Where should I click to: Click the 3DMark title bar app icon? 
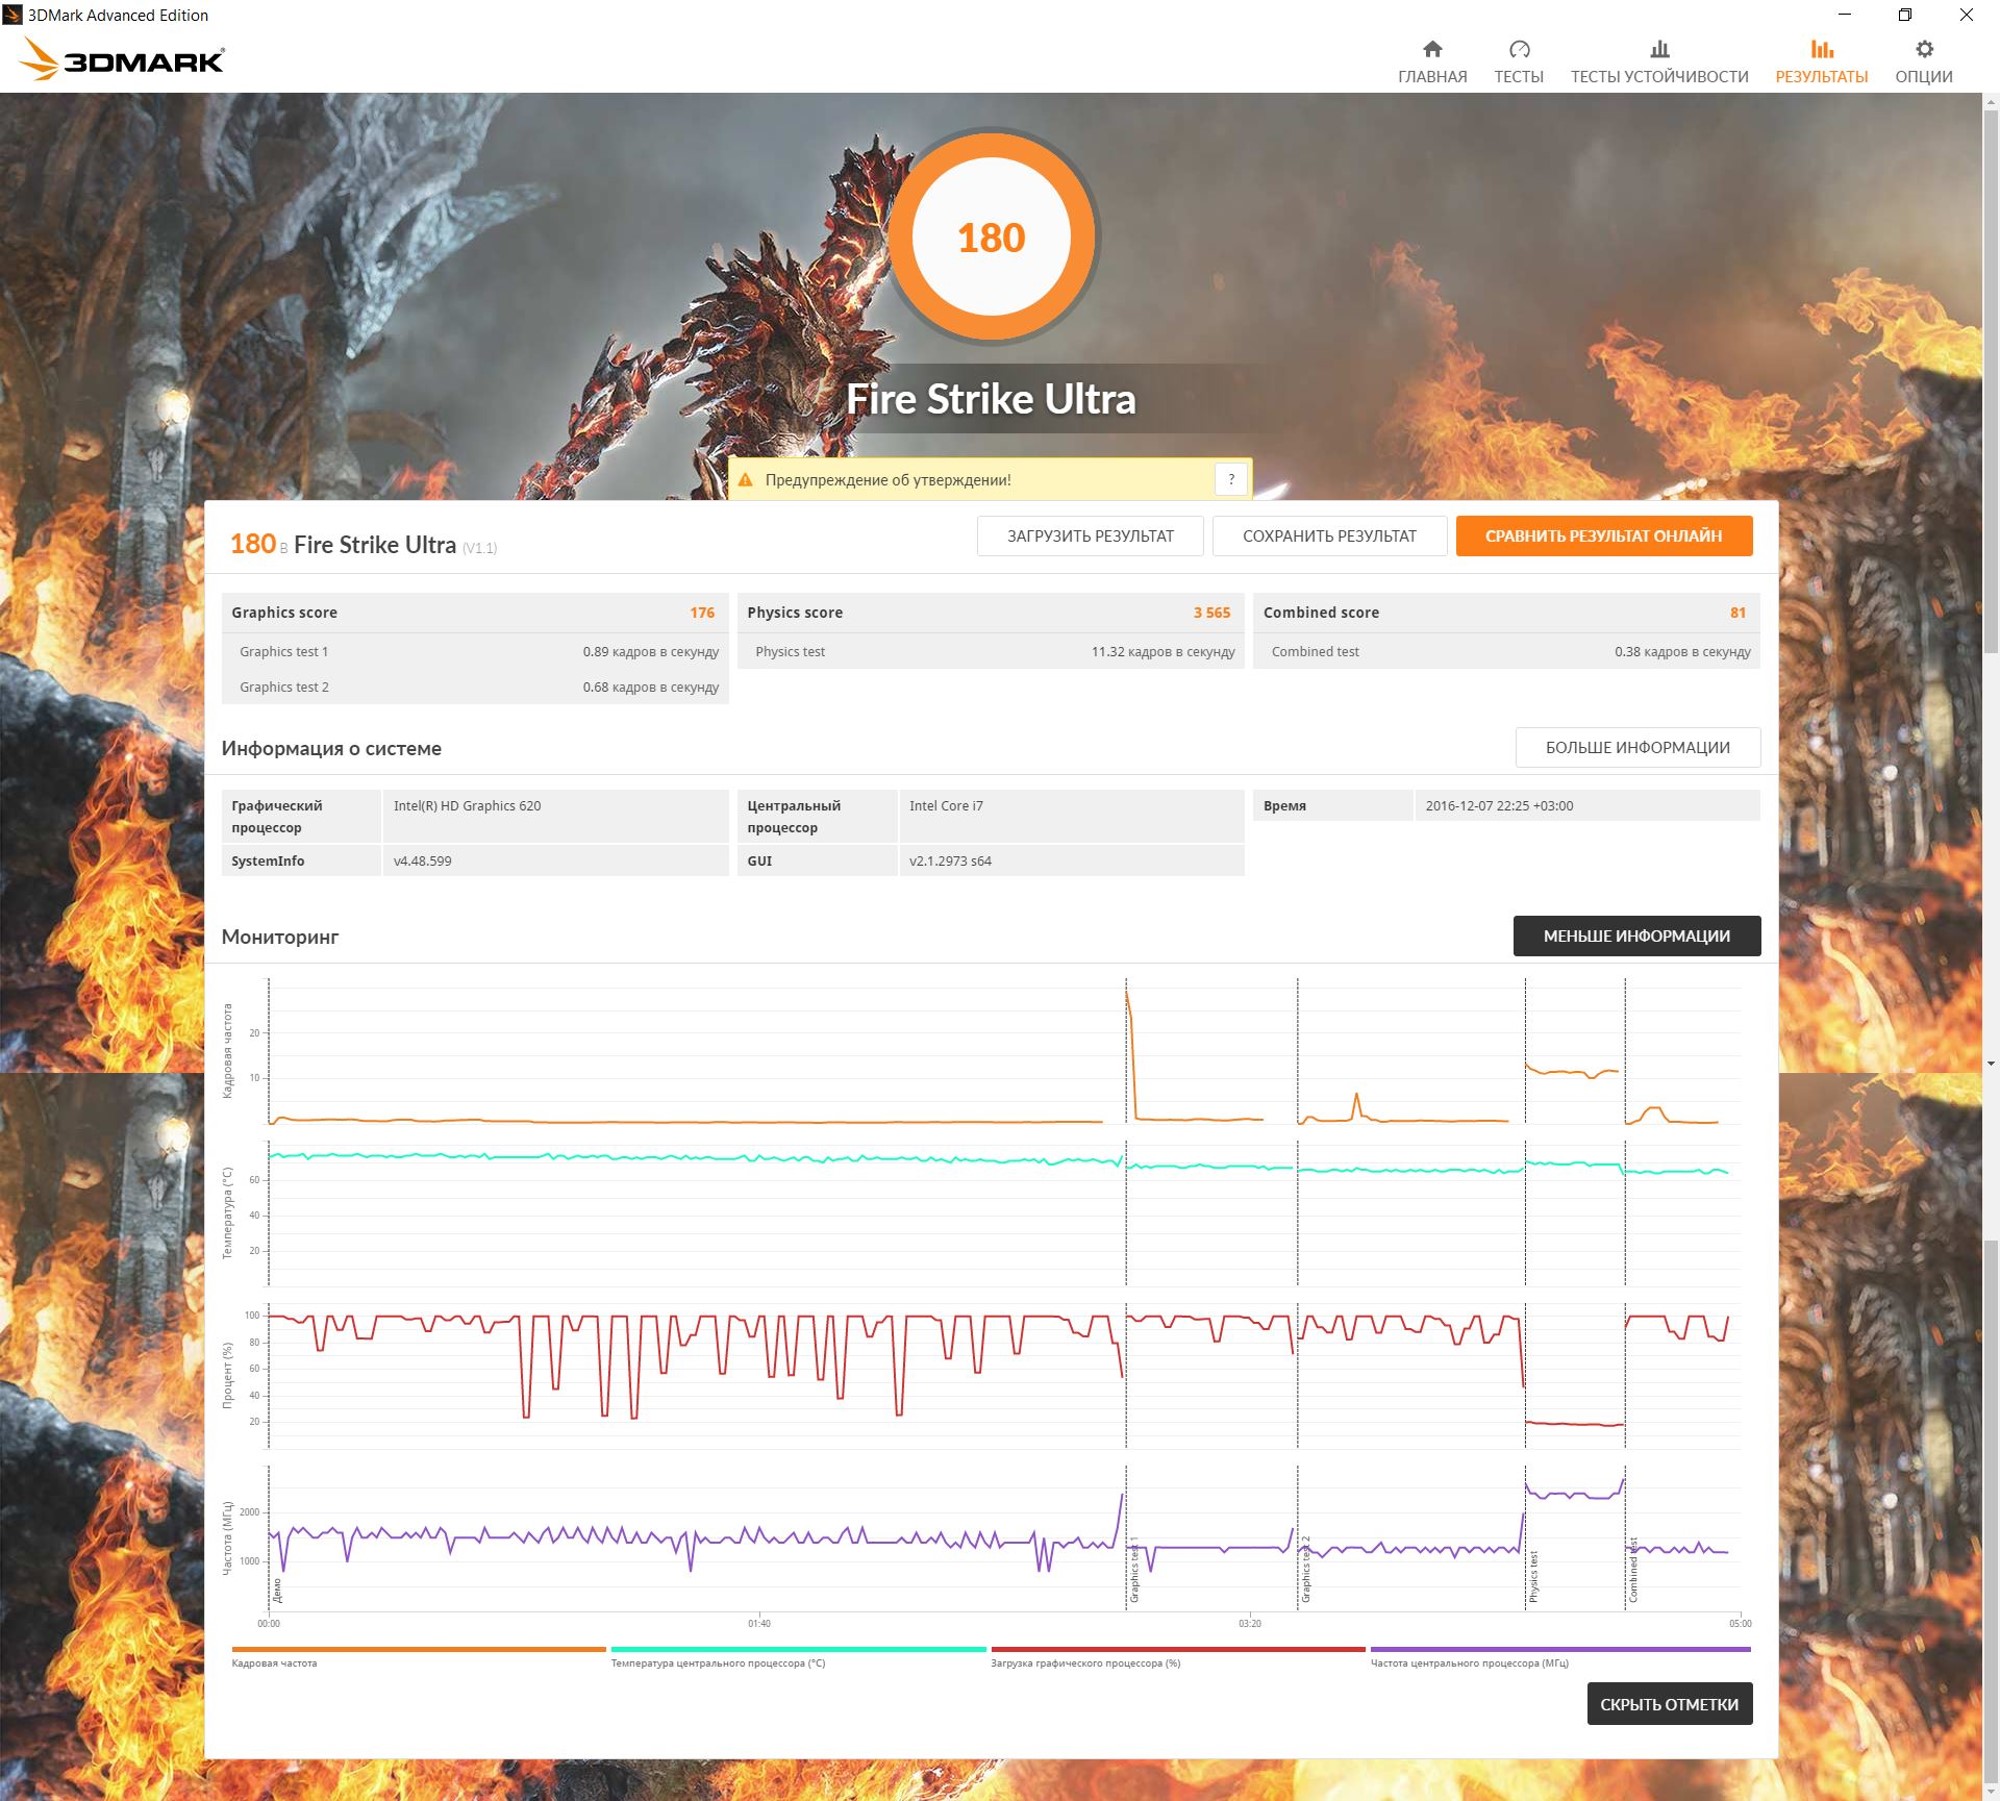[x=12, y=15]
